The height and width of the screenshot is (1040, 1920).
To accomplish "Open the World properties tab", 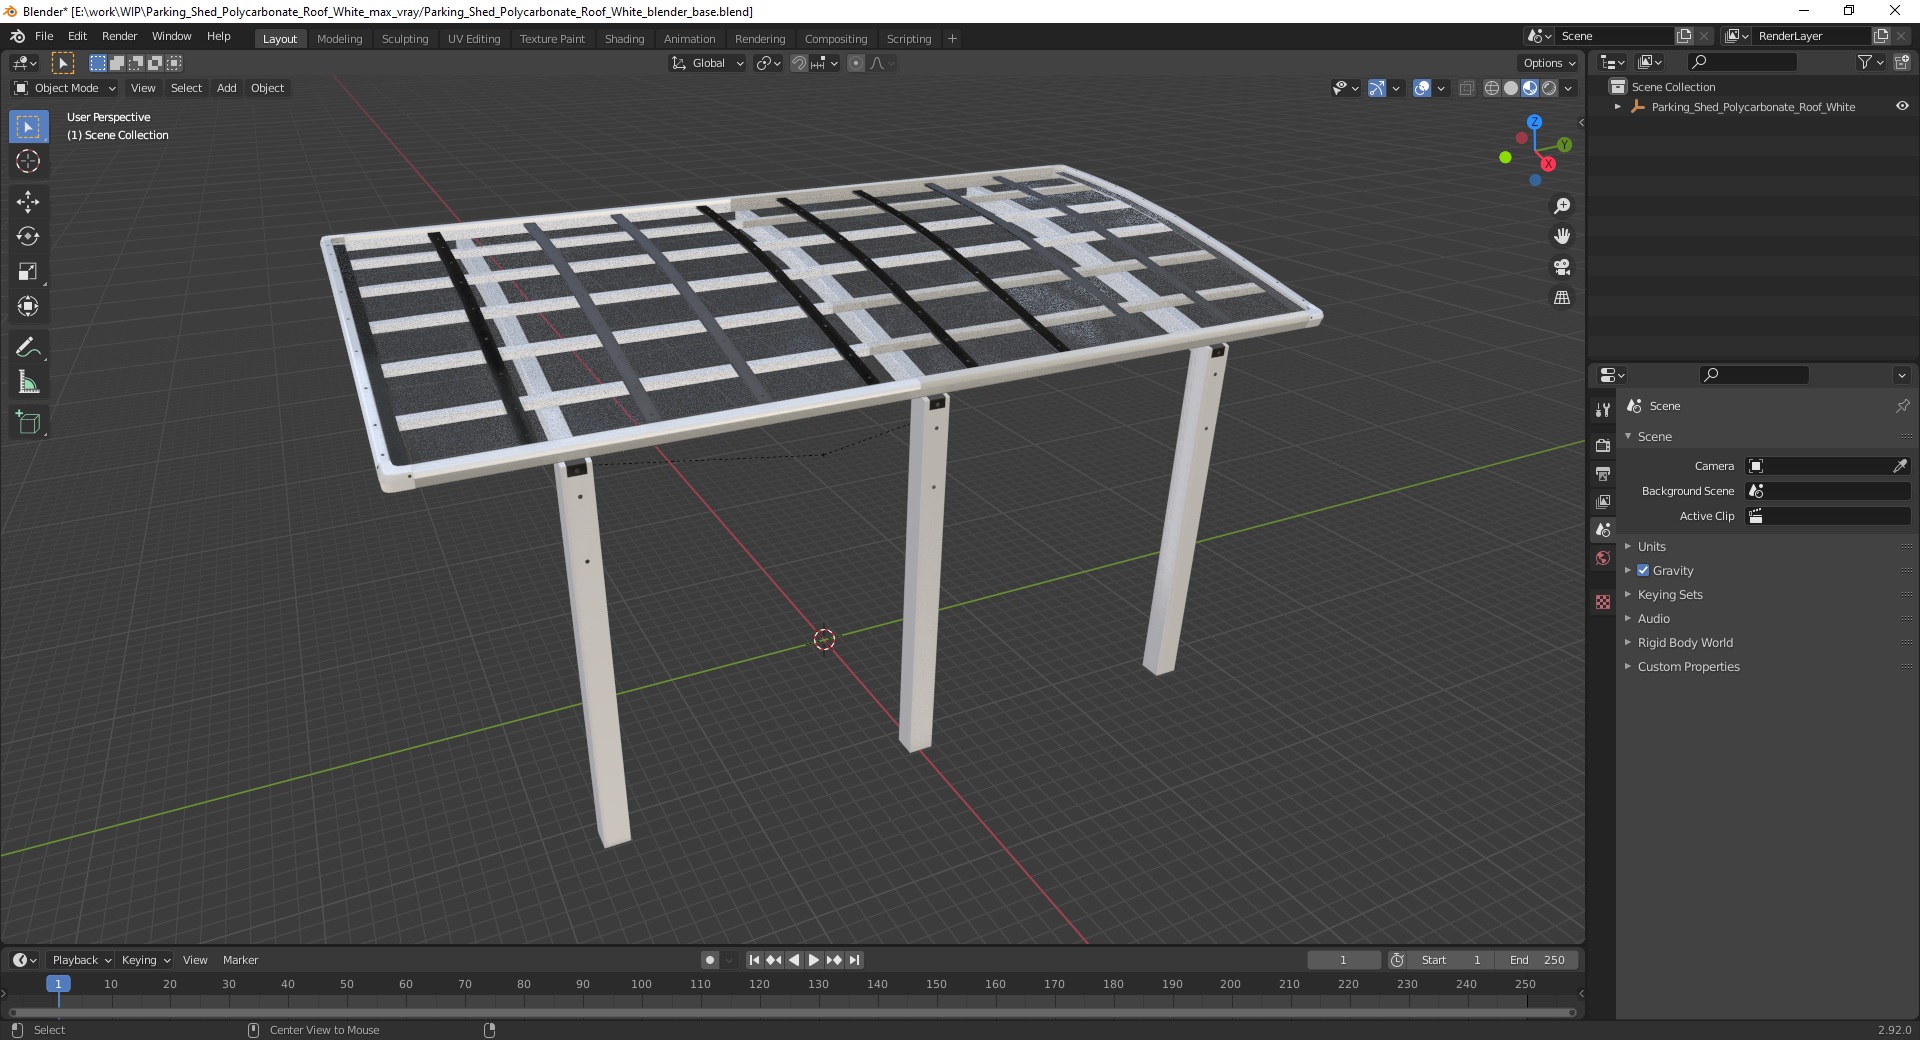I will (1603, 558).
